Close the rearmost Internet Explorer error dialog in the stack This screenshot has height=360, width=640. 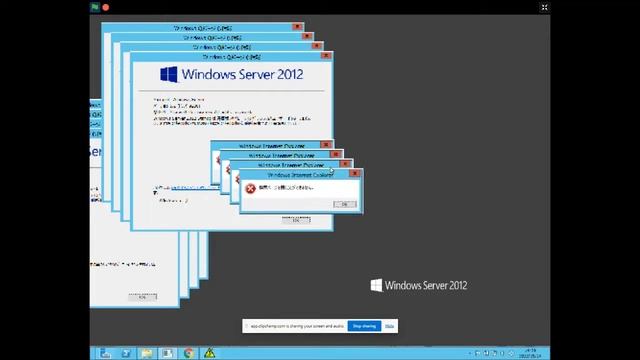click(326, 144)
